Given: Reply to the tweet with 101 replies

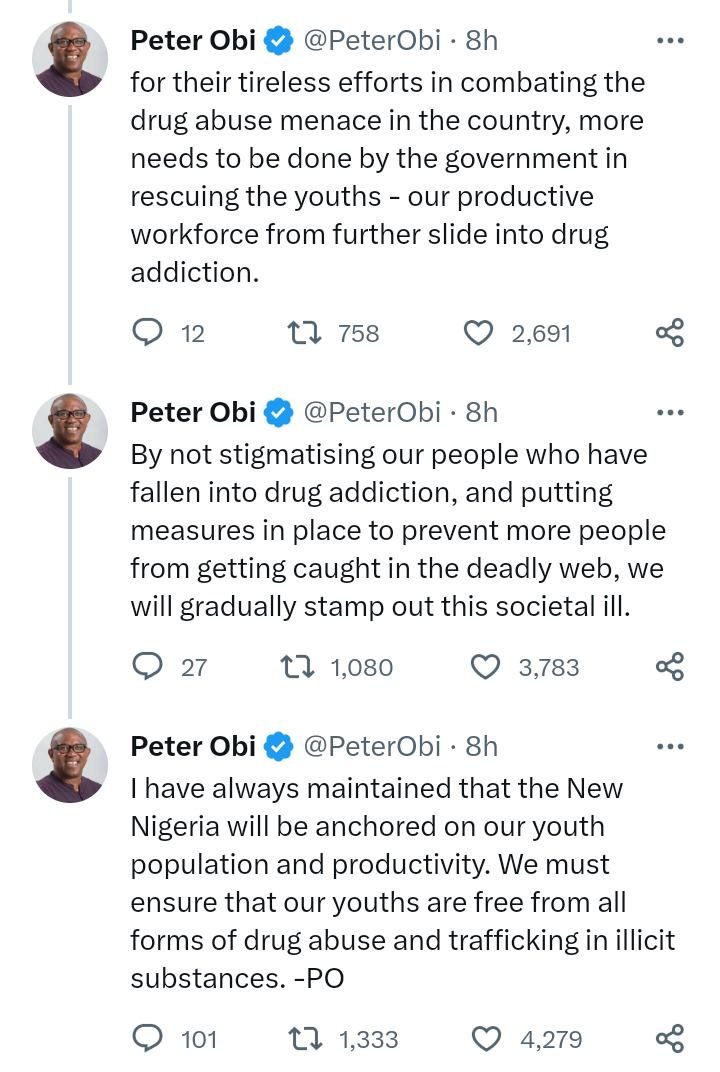Looking at the screenshot, I should click(148, 1040).
